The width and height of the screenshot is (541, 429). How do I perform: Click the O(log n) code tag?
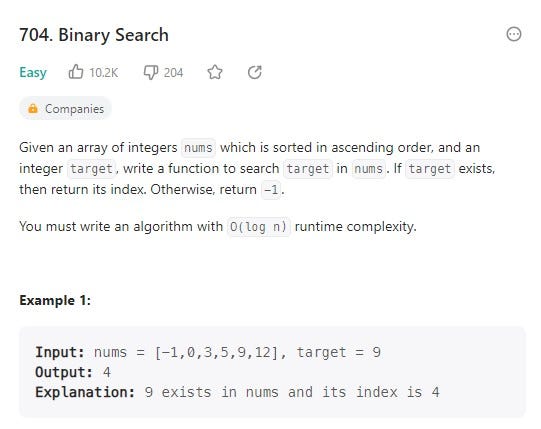click(259, 227)
